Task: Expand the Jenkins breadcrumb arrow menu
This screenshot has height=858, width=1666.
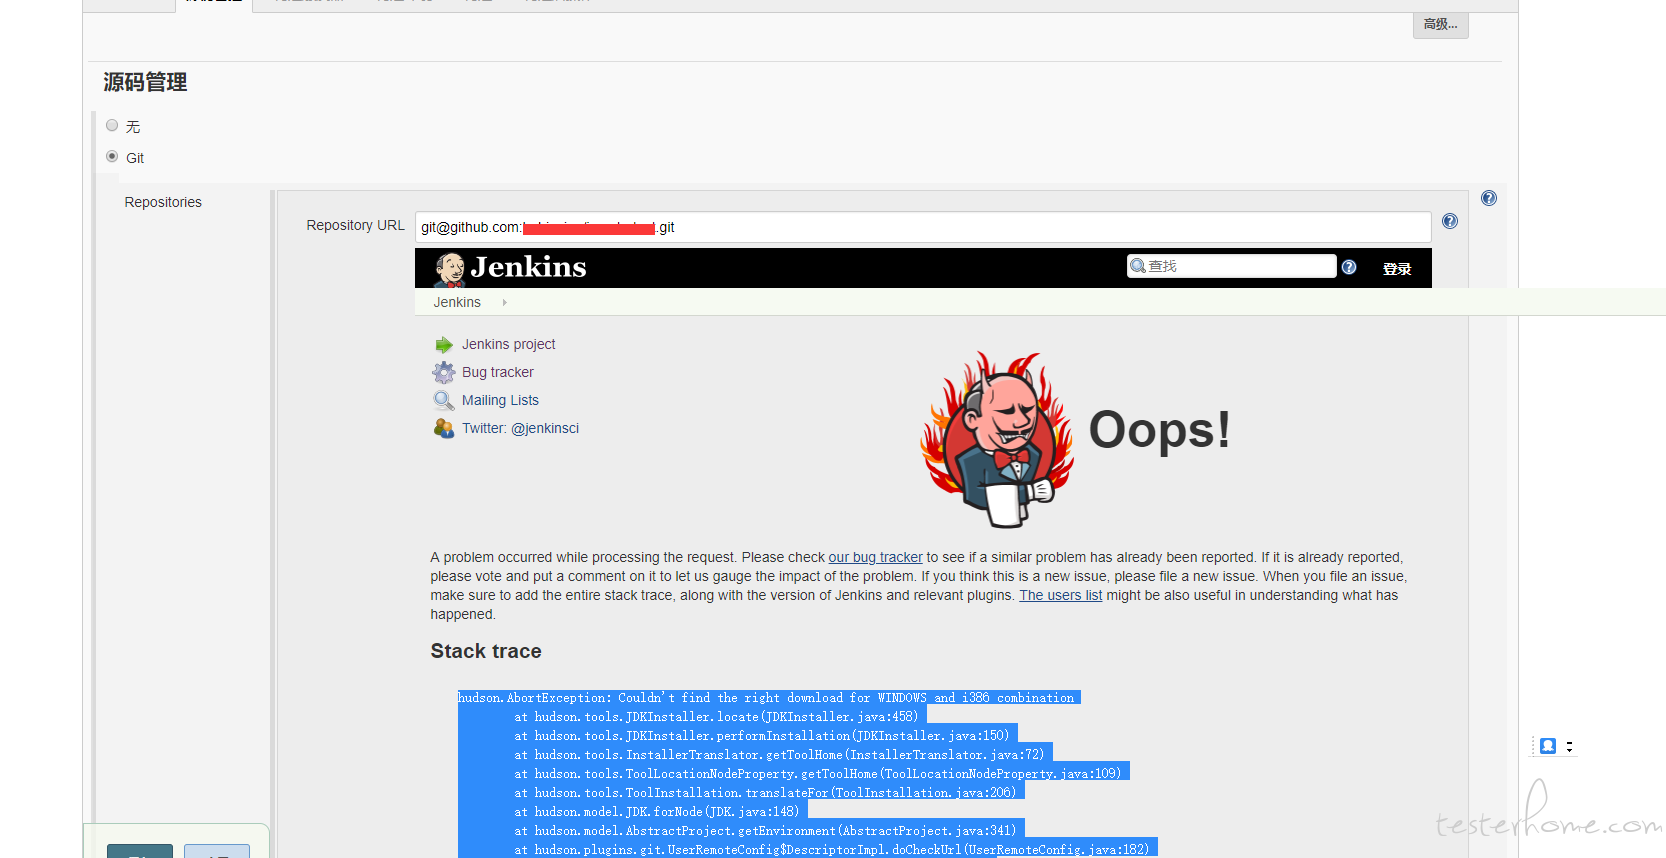Action: tap(505, 303)
